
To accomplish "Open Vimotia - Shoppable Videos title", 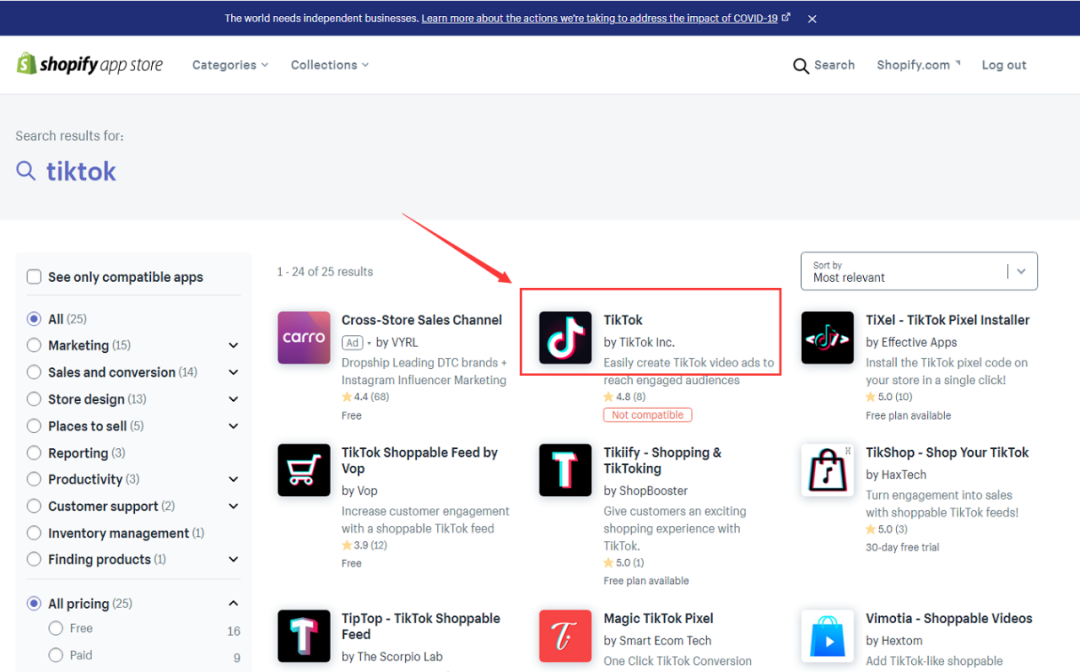I will [948, 618].
